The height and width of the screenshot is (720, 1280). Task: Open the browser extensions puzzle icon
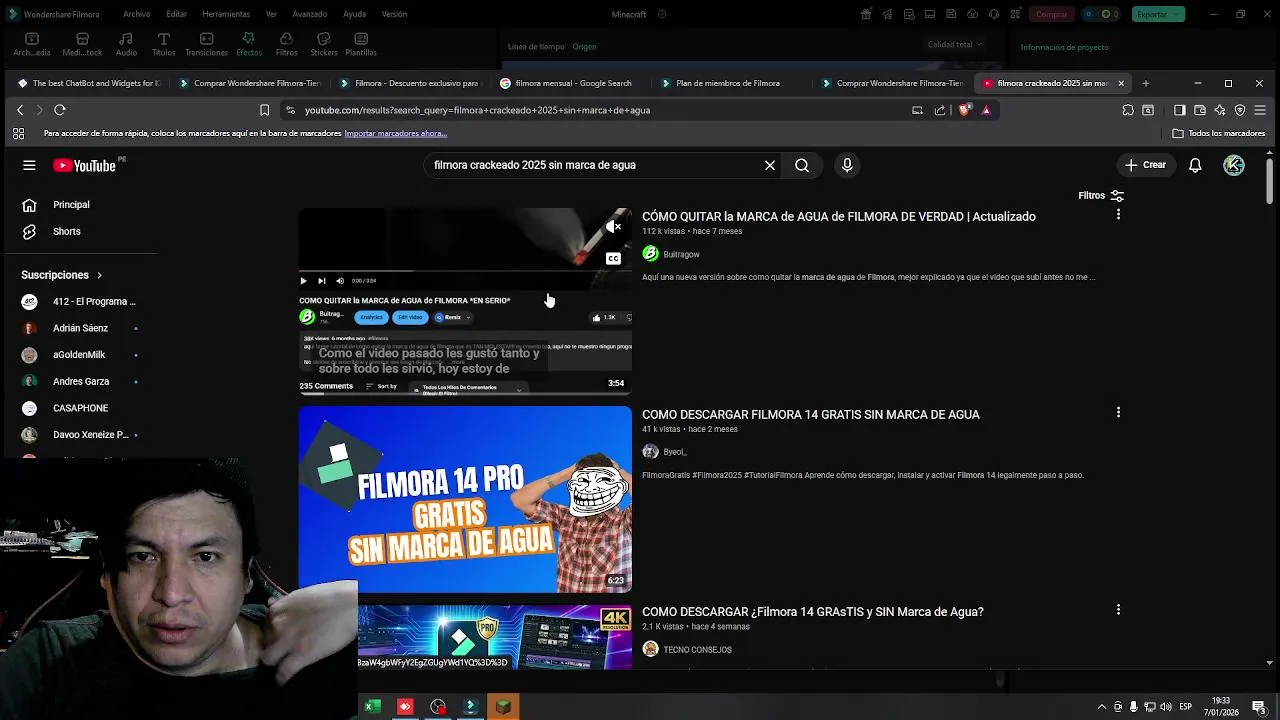coord(1128,110)
